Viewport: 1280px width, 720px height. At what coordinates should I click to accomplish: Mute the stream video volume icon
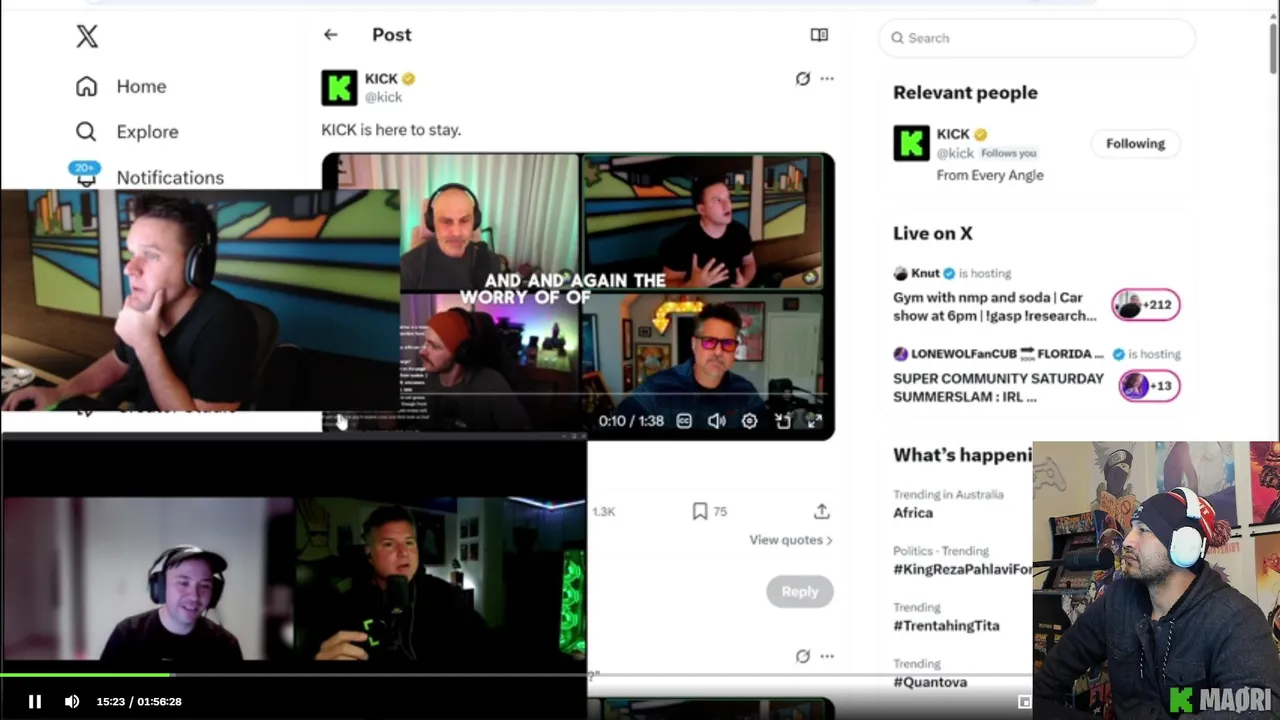72,701
